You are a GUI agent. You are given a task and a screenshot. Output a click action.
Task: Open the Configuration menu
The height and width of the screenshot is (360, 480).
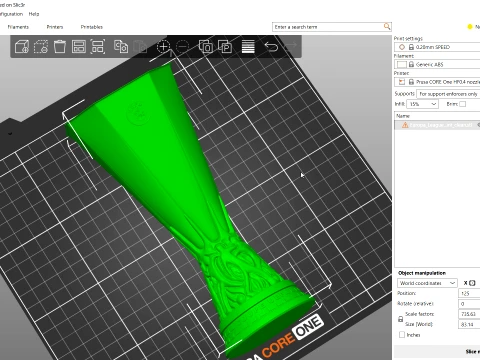click(11, 14)
